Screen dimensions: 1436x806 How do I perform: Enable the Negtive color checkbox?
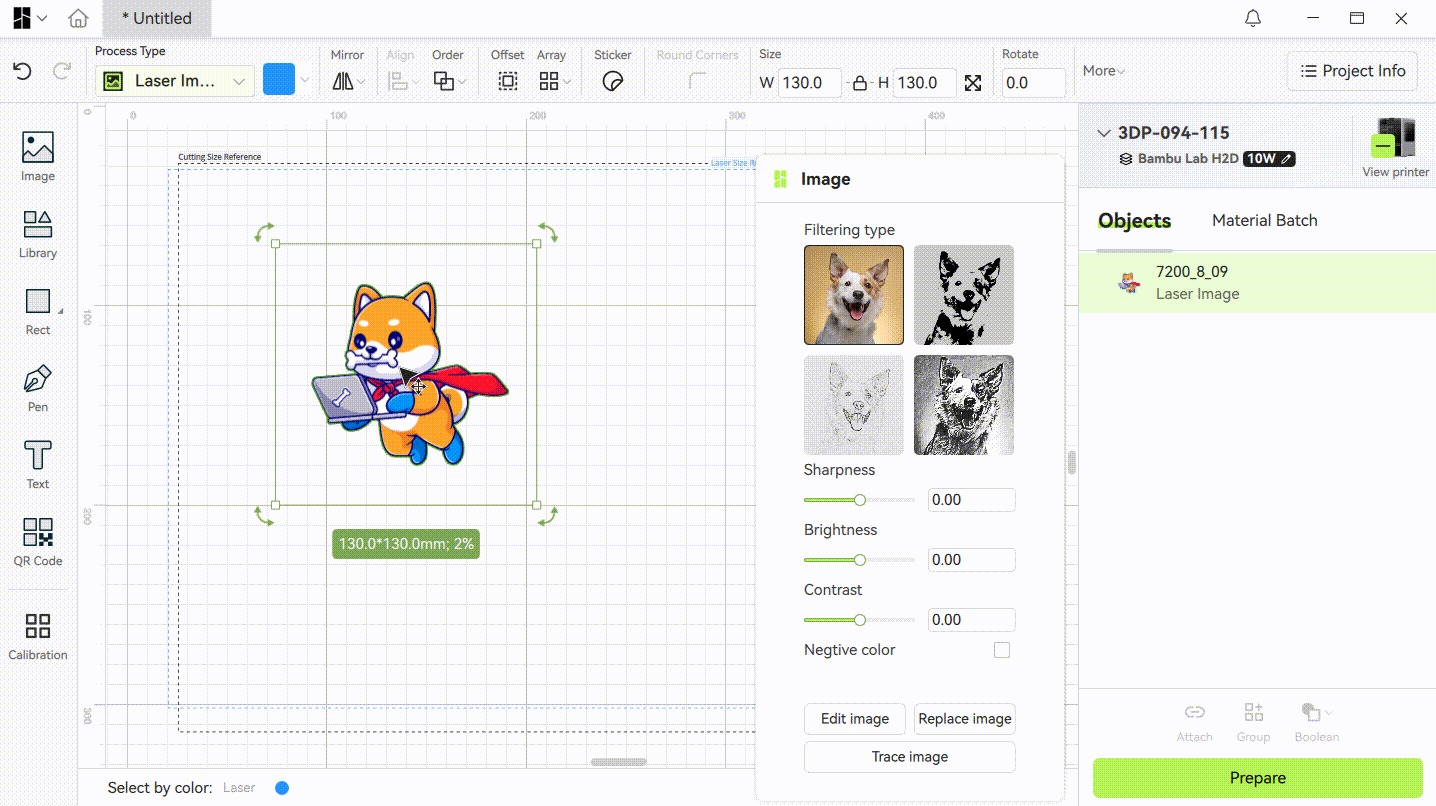point(1002,650)
